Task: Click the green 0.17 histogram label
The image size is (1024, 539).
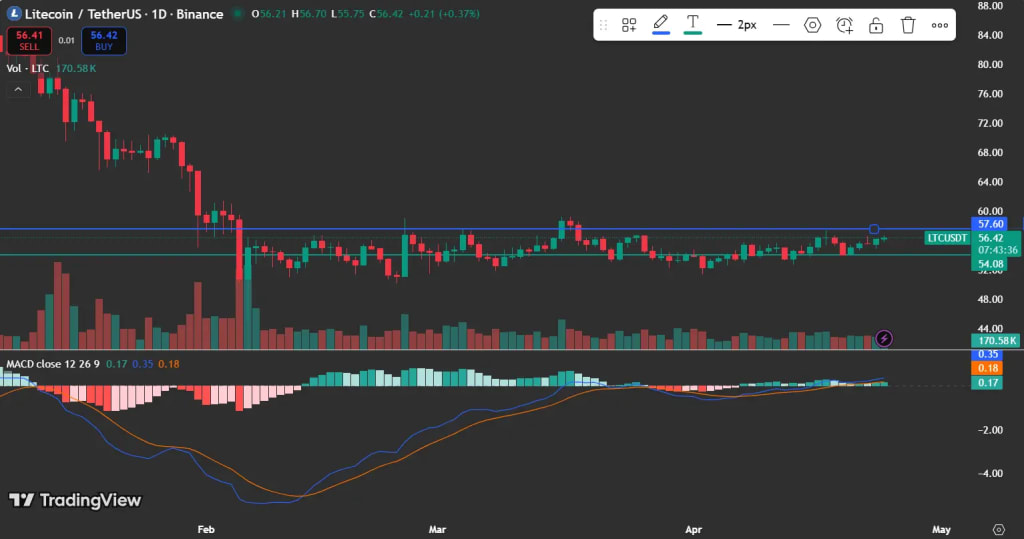Action: (x=988, y=383)
